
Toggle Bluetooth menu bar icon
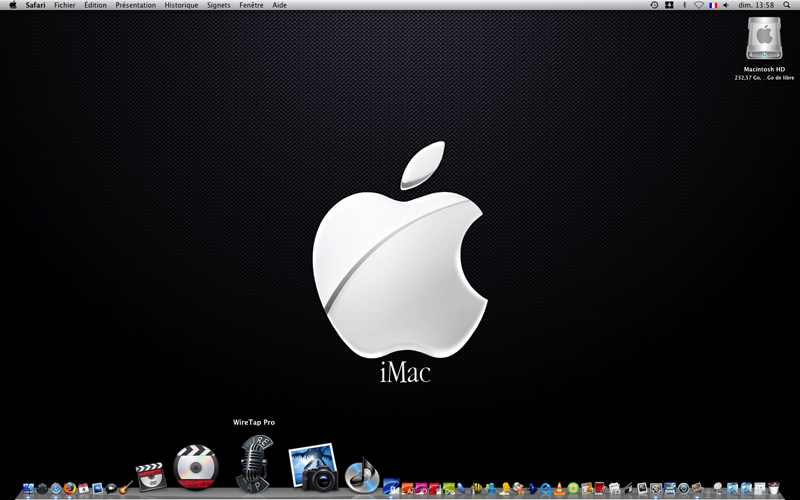pyautogui.click(x=684, y=5)
